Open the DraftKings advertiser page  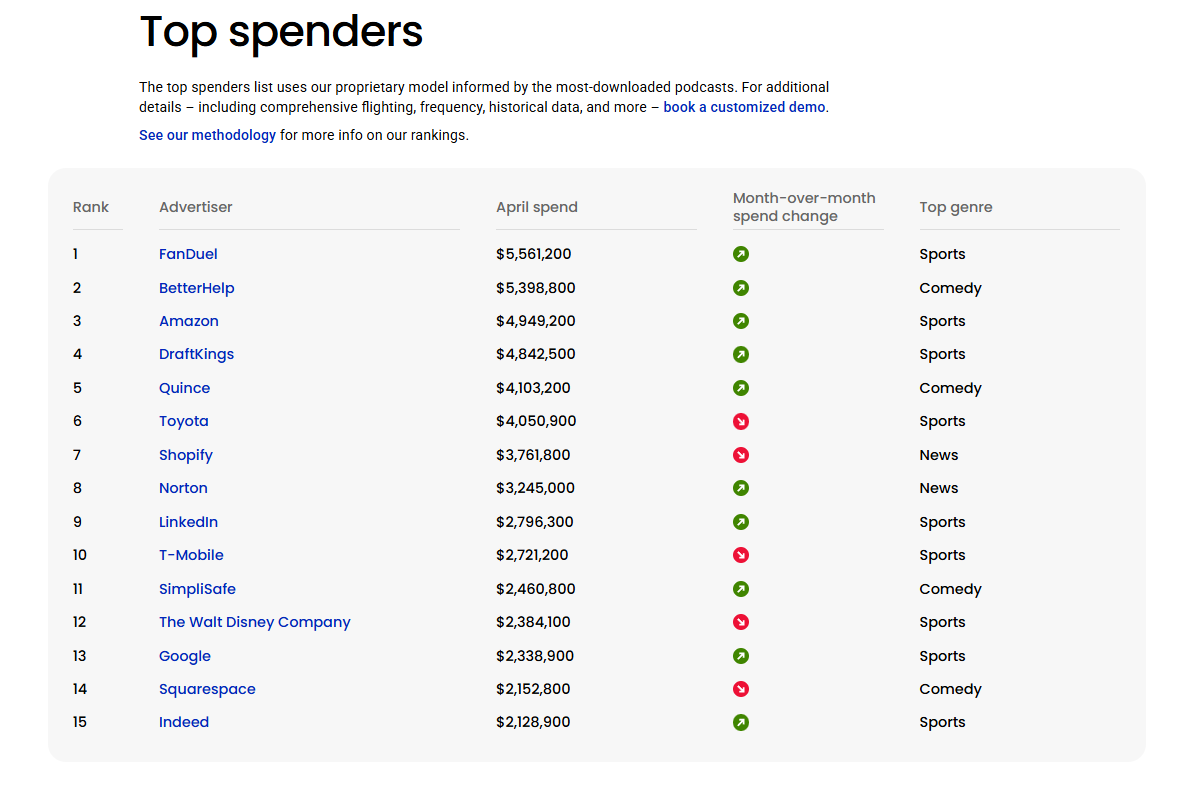pyautogui.click(x=196, y=354)
